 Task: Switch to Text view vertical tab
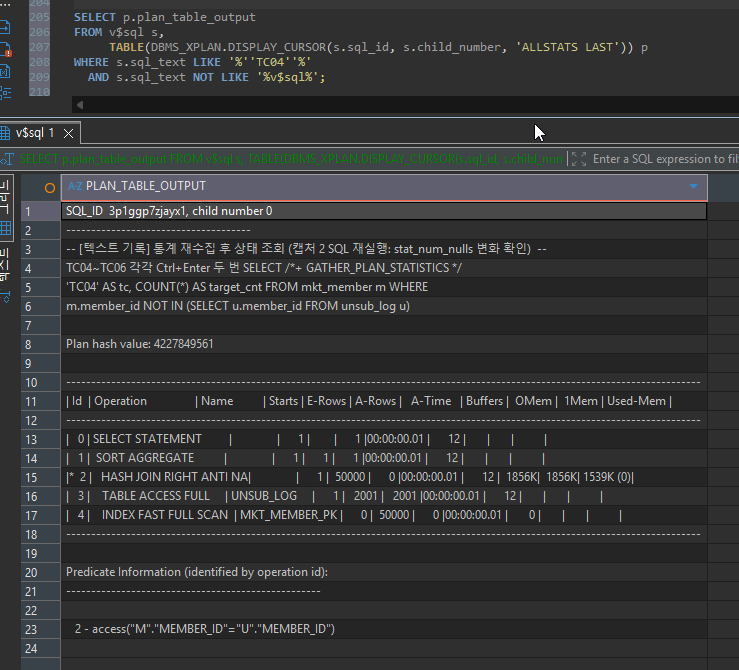[x=5, y=264]
